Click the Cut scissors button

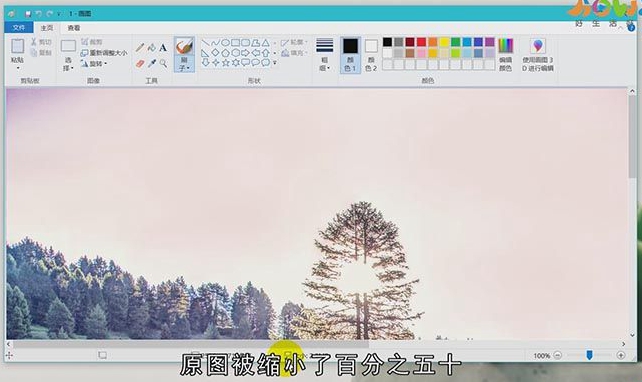tap(41, 42)
